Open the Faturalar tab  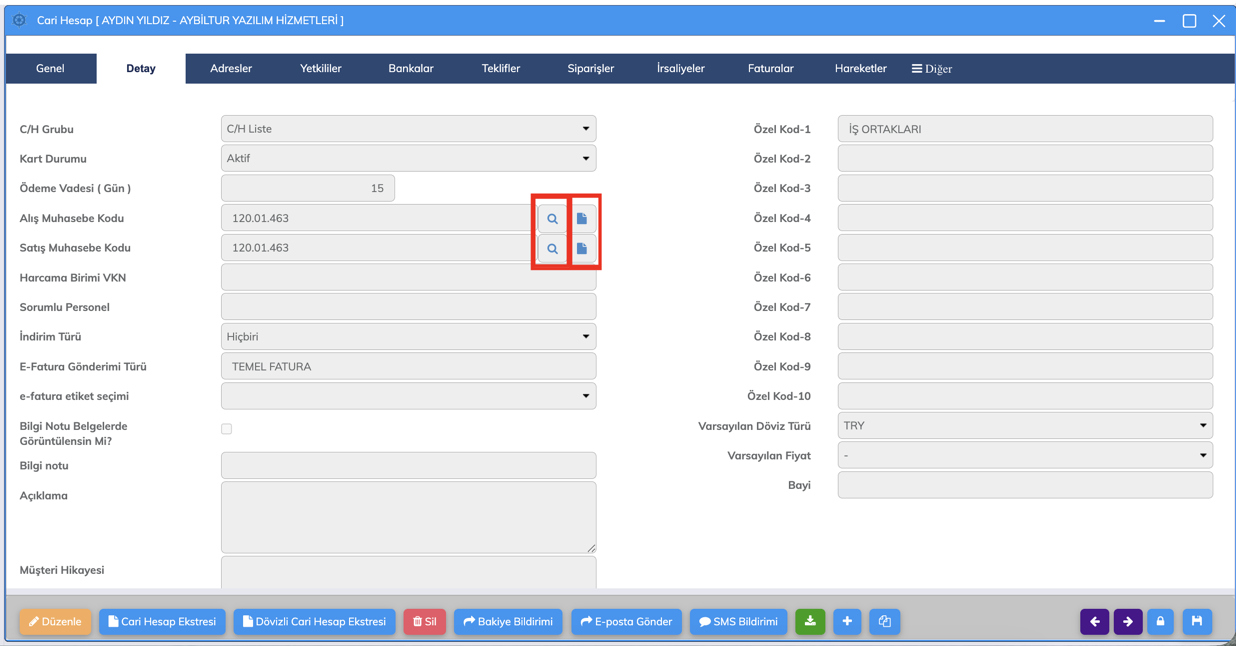click(770, 69)
